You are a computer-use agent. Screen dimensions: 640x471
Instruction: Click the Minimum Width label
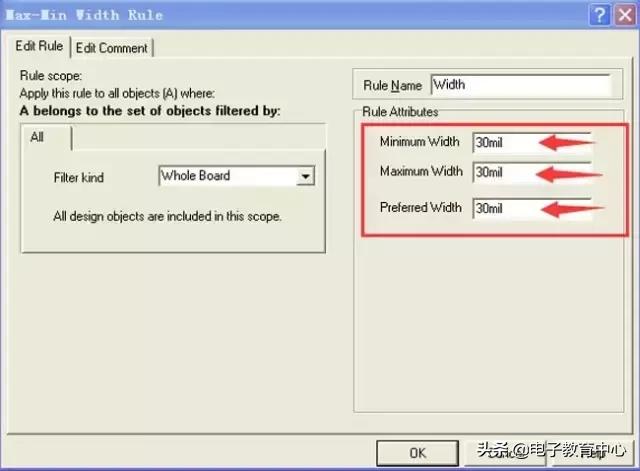coord(419,142)
